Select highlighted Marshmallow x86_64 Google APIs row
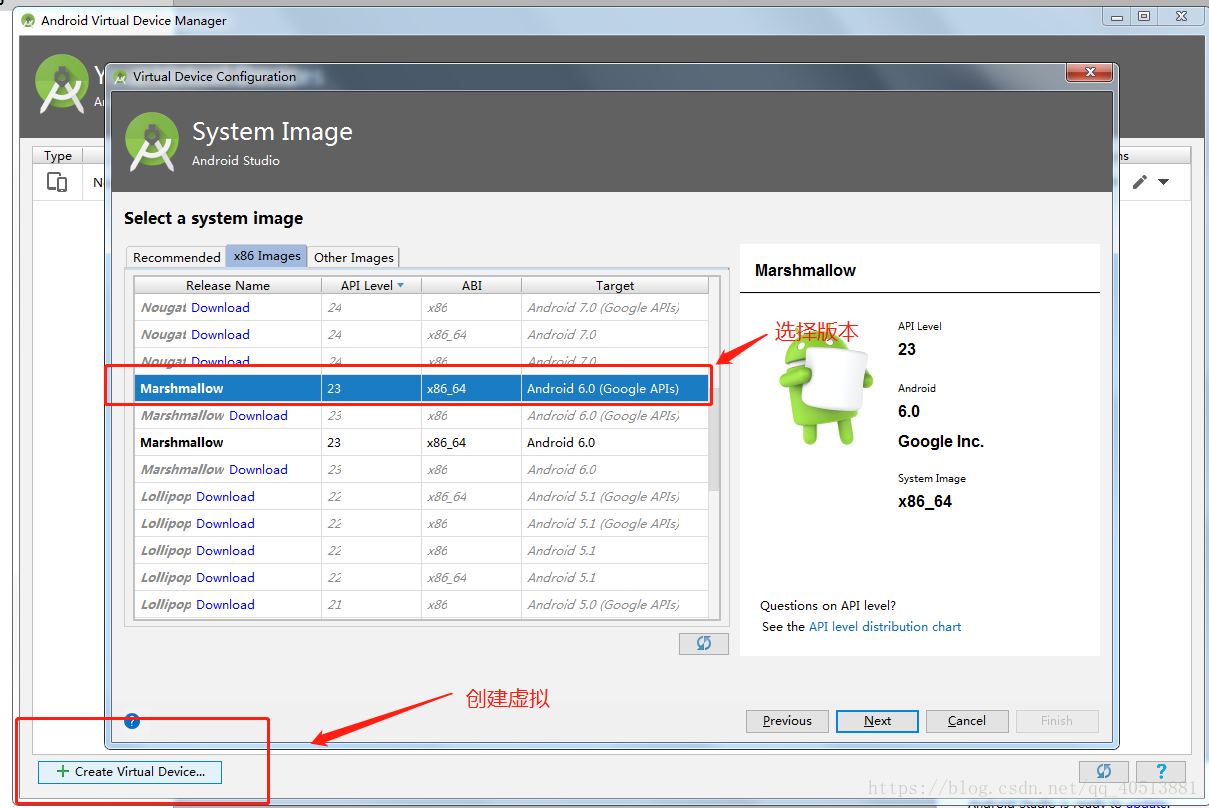 point(421,388)
